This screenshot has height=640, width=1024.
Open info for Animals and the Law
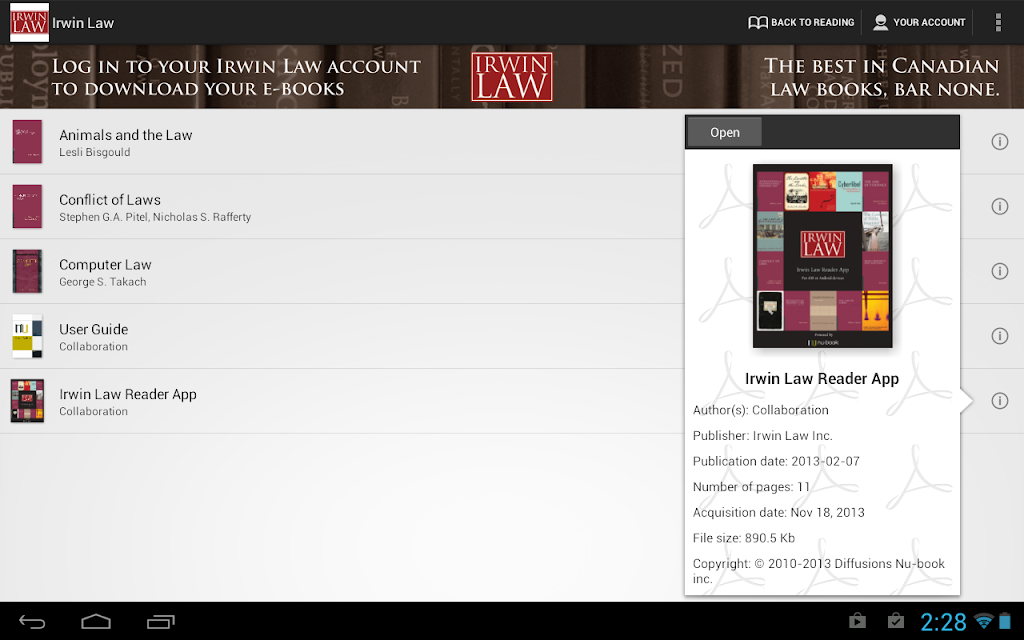click(999, 141)
